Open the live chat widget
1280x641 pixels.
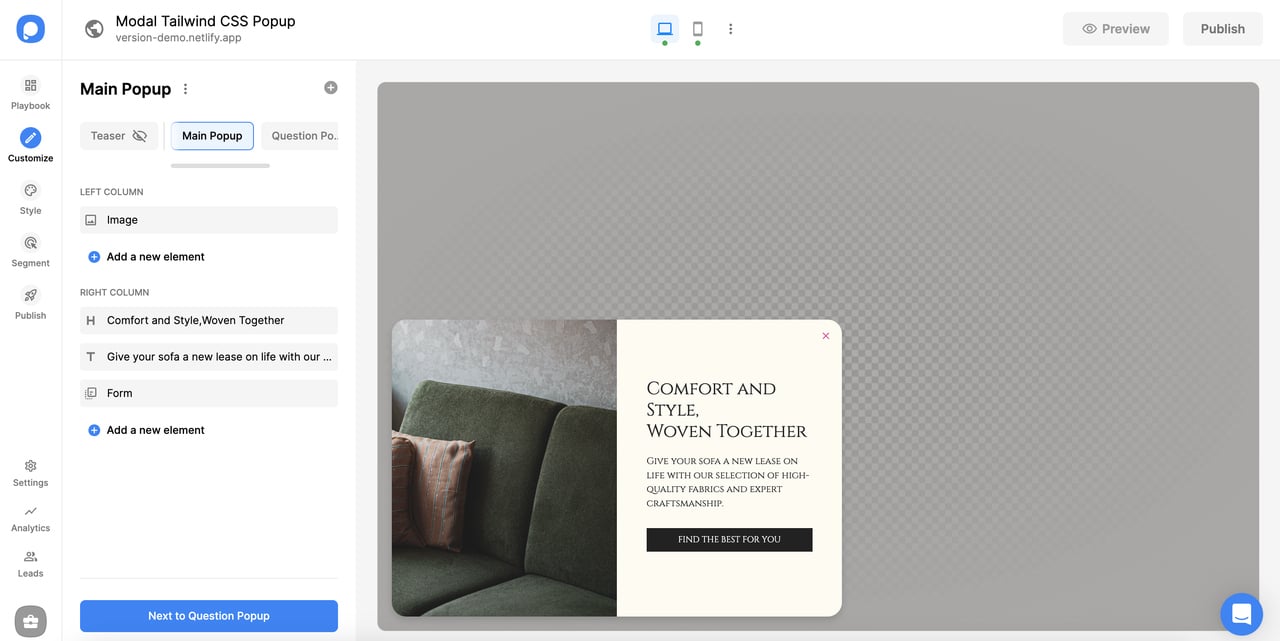point(1241,614)
